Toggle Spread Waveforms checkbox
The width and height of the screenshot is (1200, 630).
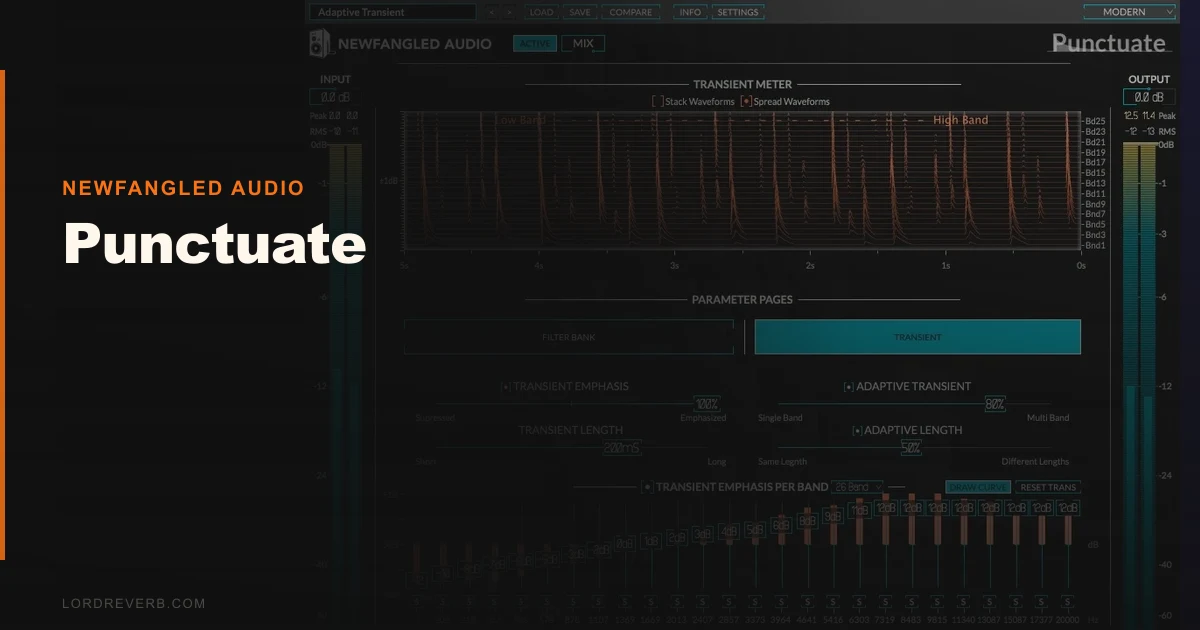(745, 101)
